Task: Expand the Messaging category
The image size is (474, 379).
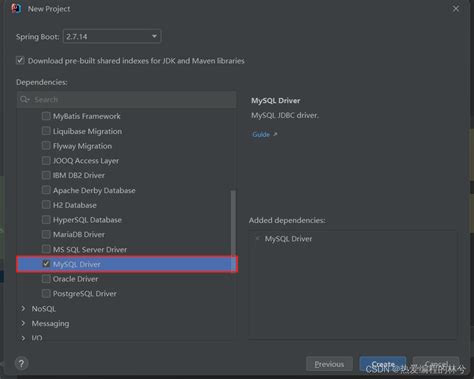Action: click(x=23, y=323)
